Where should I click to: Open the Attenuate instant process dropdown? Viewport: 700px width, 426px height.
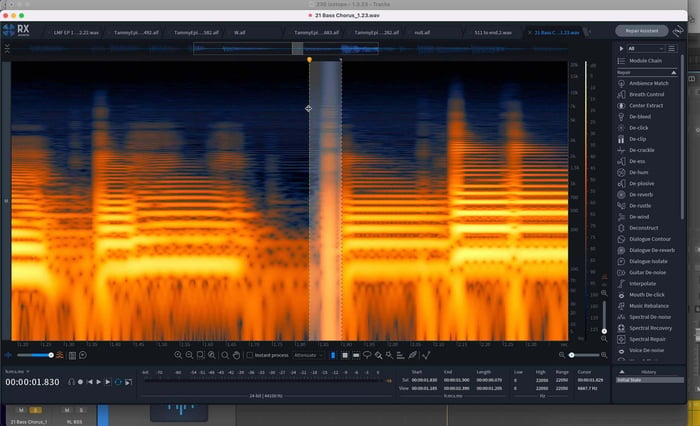(x=308, y=355)
